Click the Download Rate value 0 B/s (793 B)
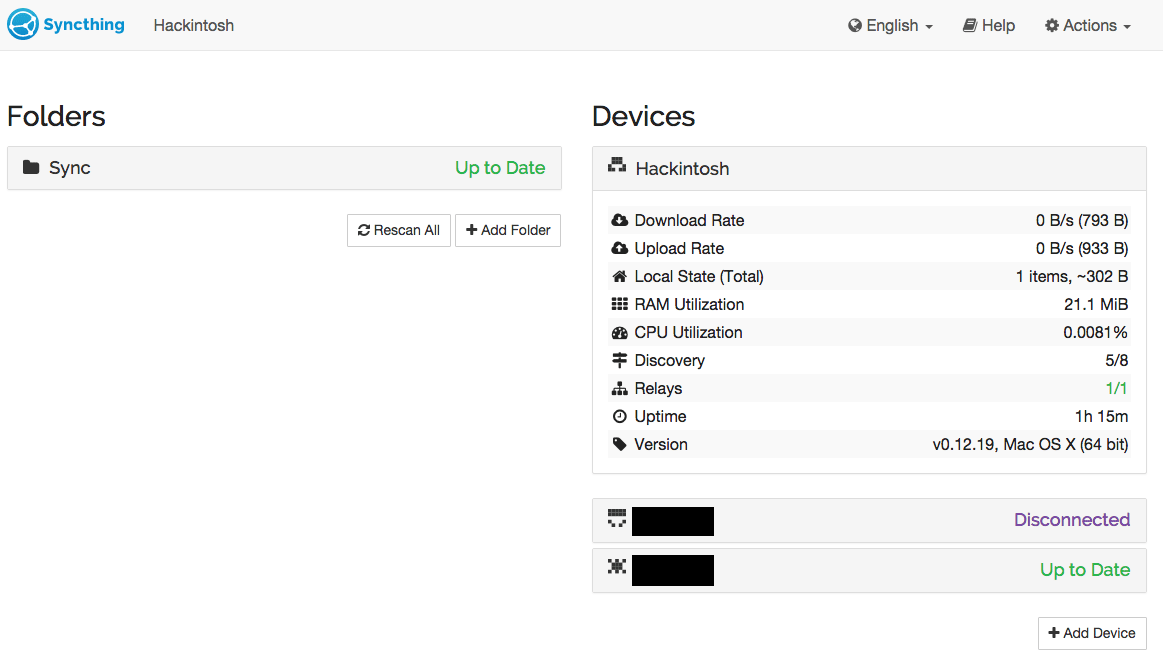Viewport: 1163px width, 672px height. tap(1081, 220)
